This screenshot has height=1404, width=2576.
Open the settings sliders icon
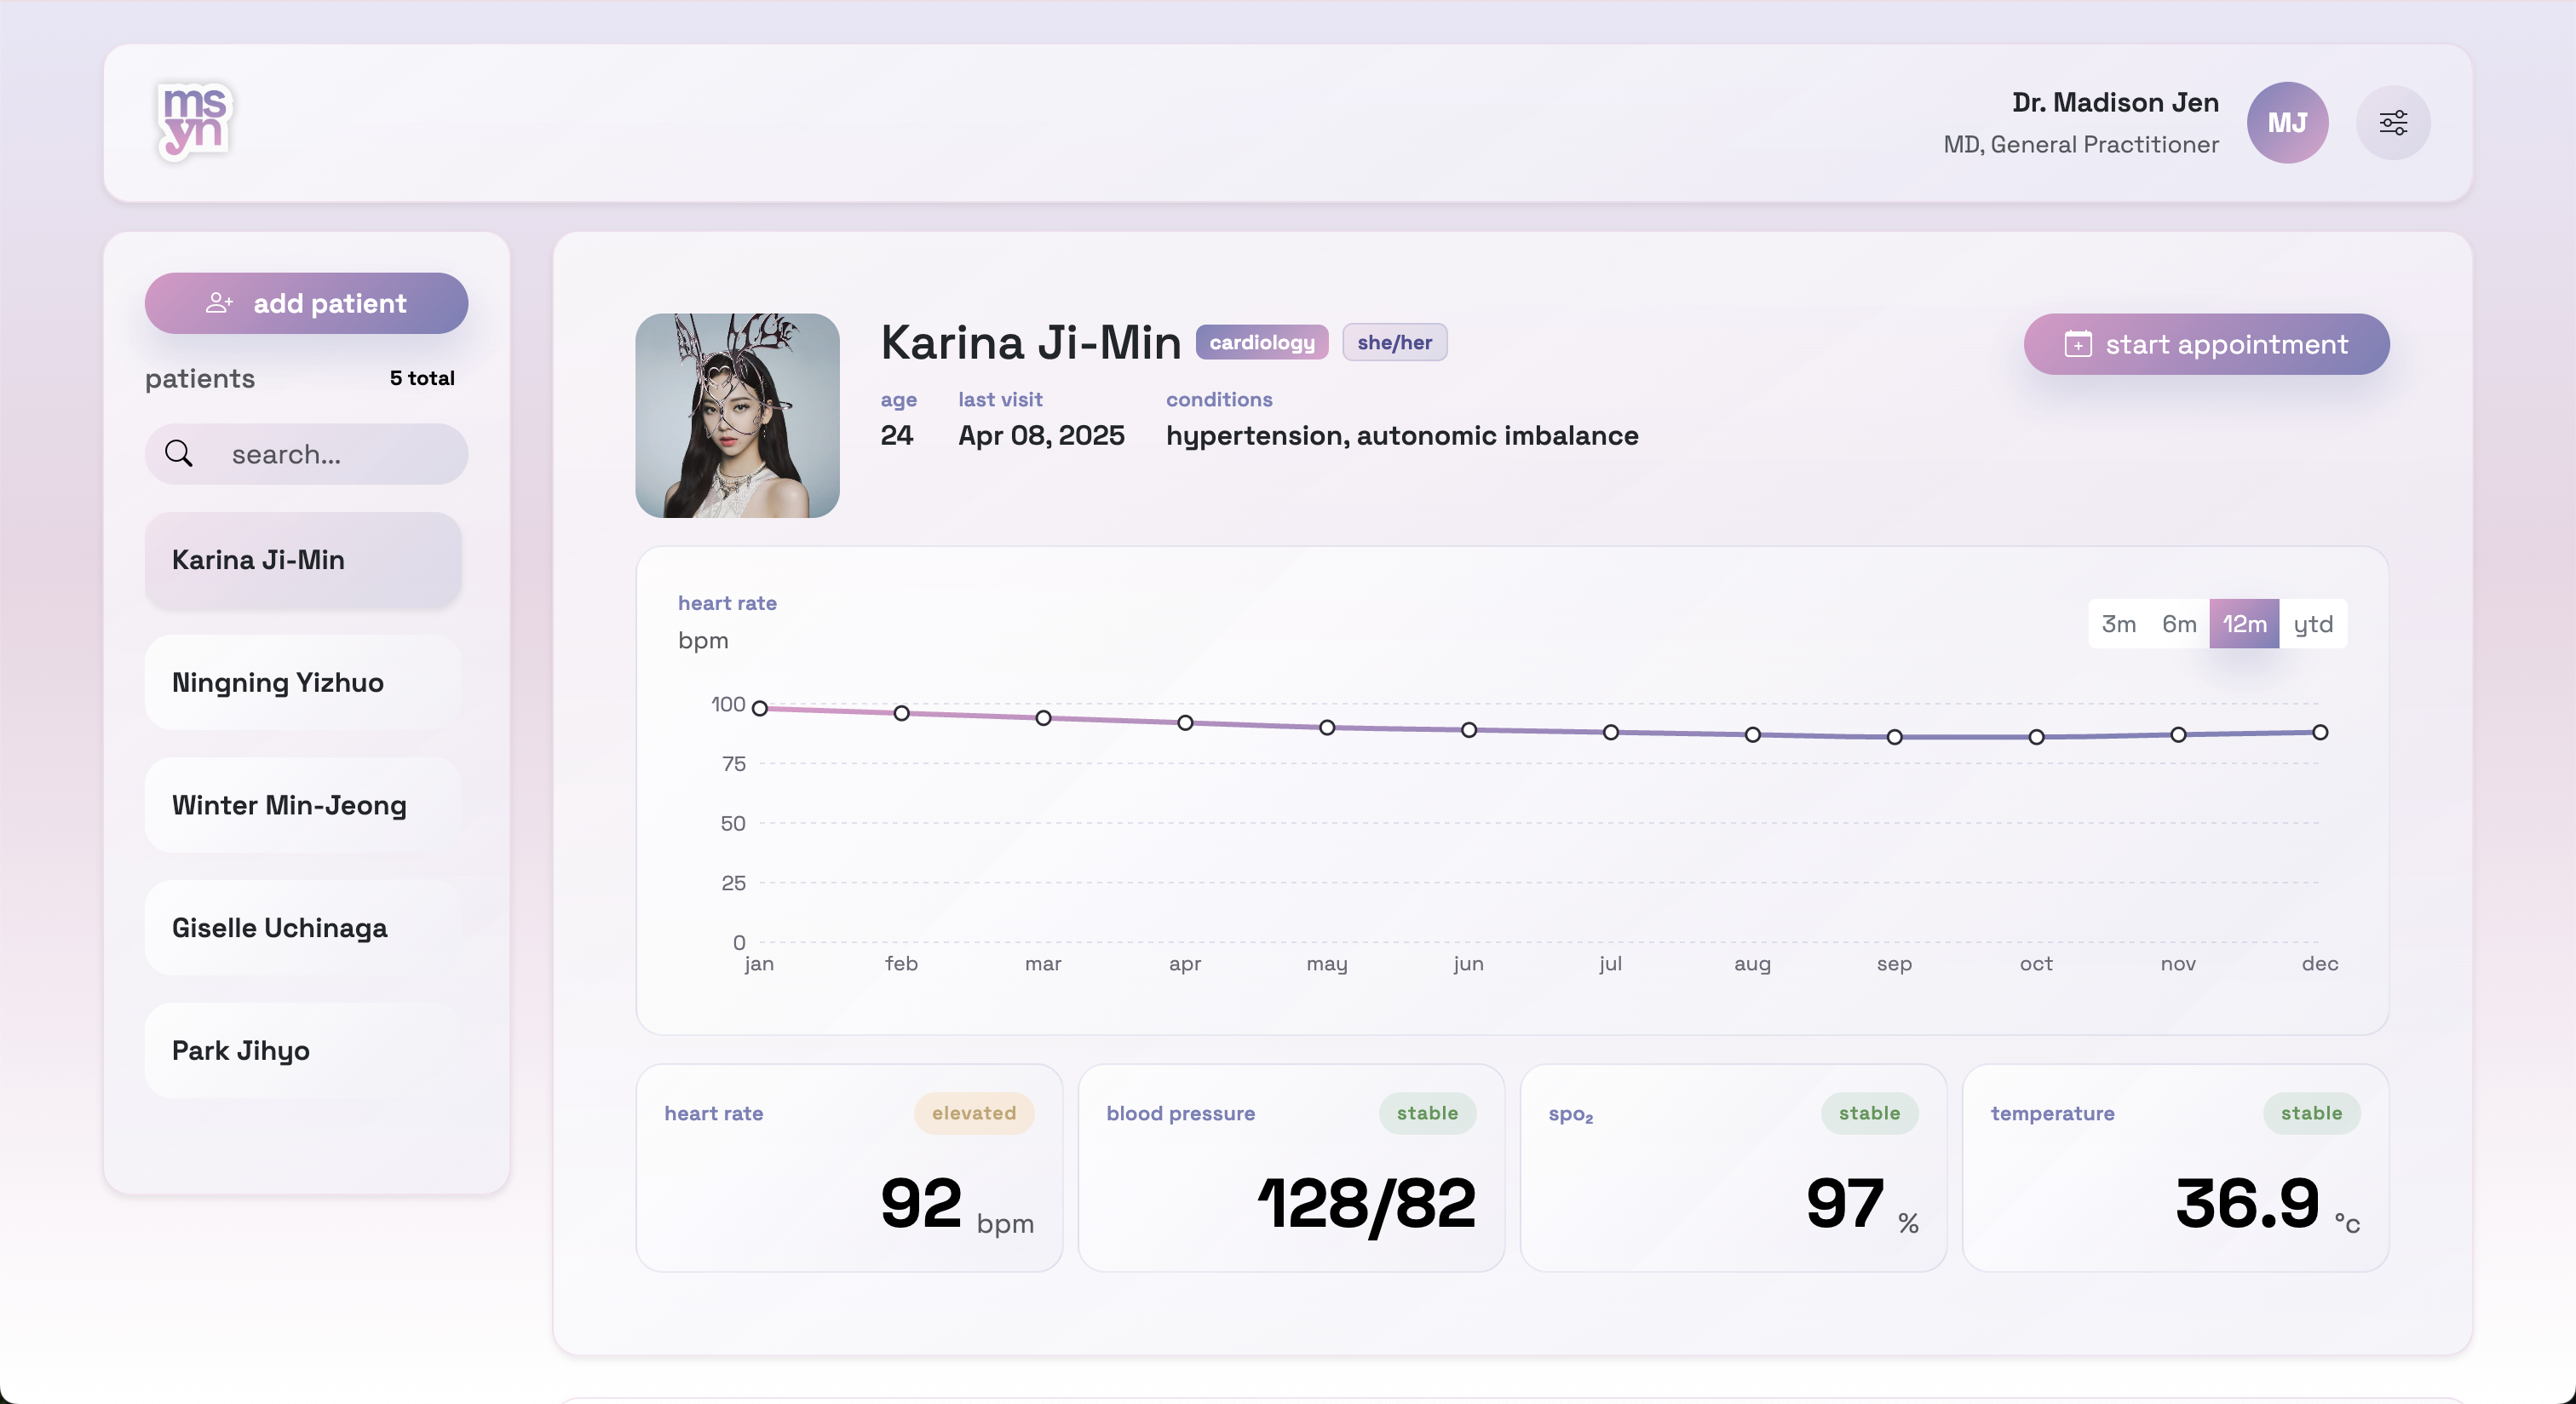point(2392,123)
